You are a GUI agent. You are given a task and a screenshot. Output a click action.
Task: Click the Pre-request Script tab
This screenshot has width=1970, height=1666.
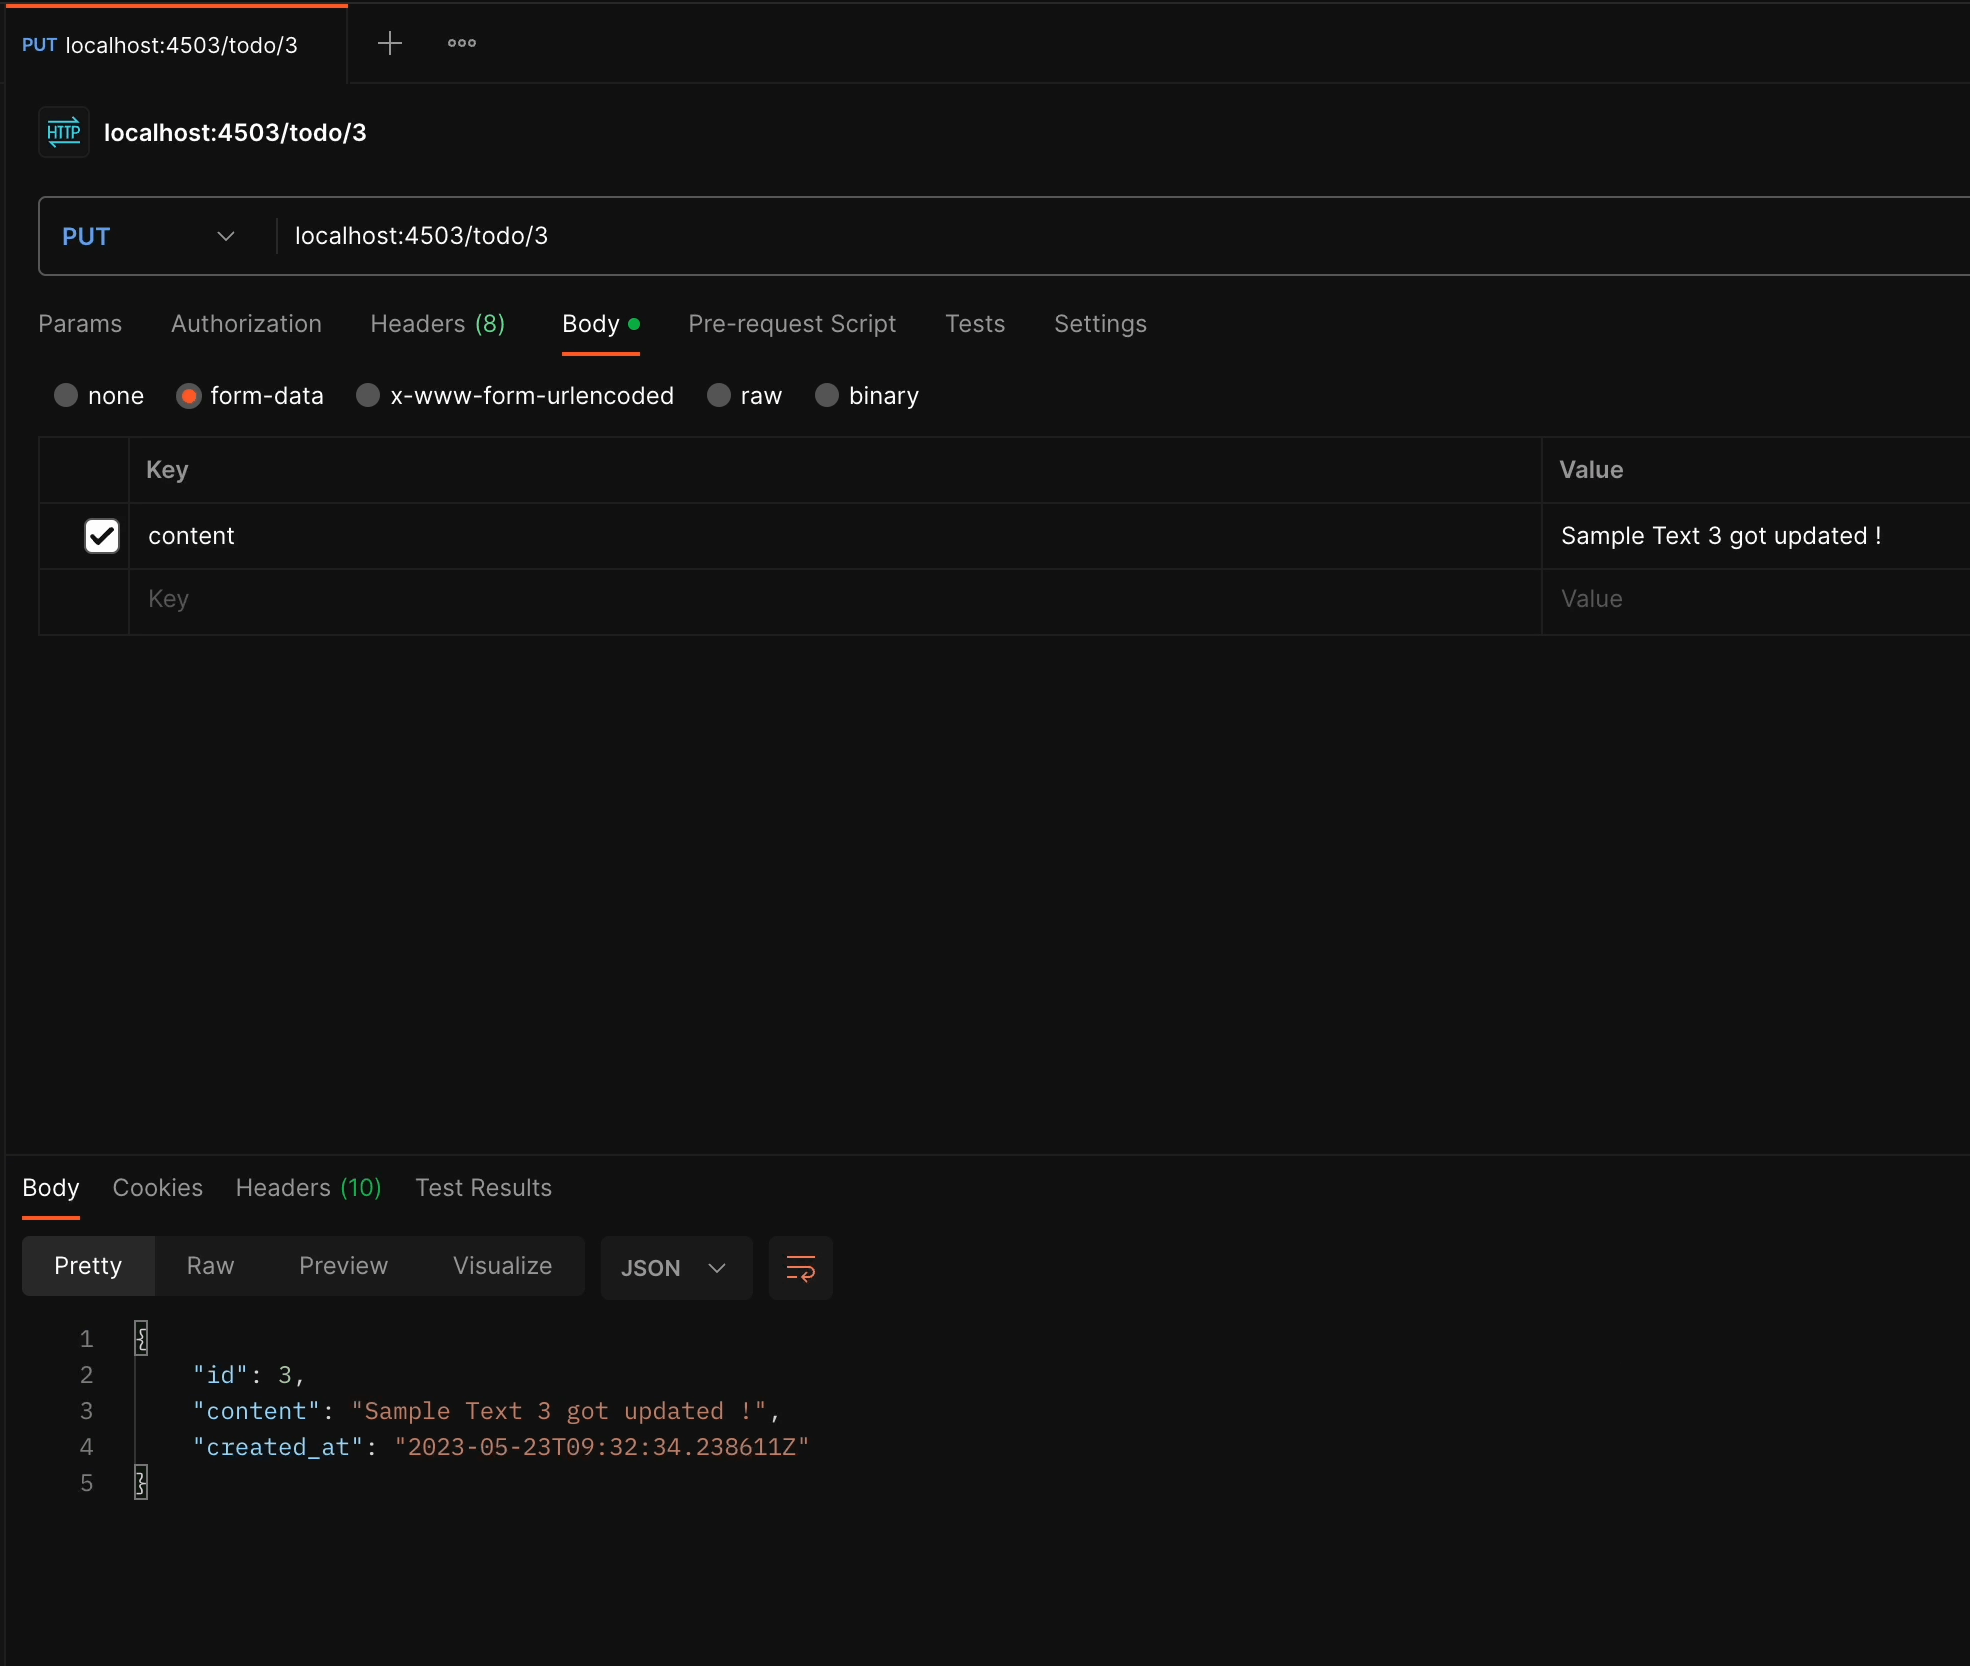792,322
